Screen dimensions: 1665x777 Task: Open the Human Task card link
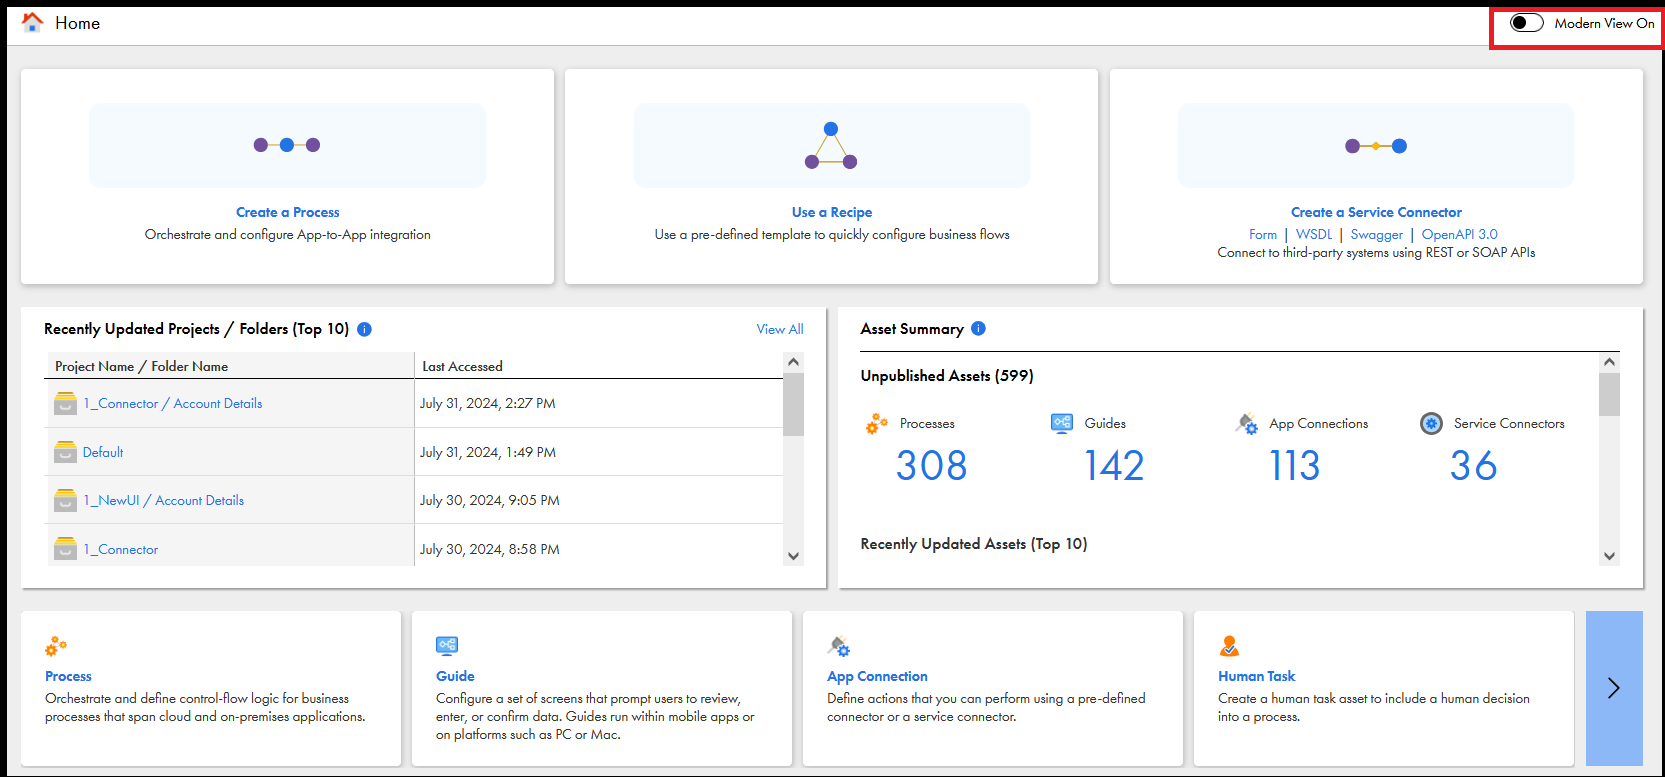pyautogui.click(x=1256, y=676)
